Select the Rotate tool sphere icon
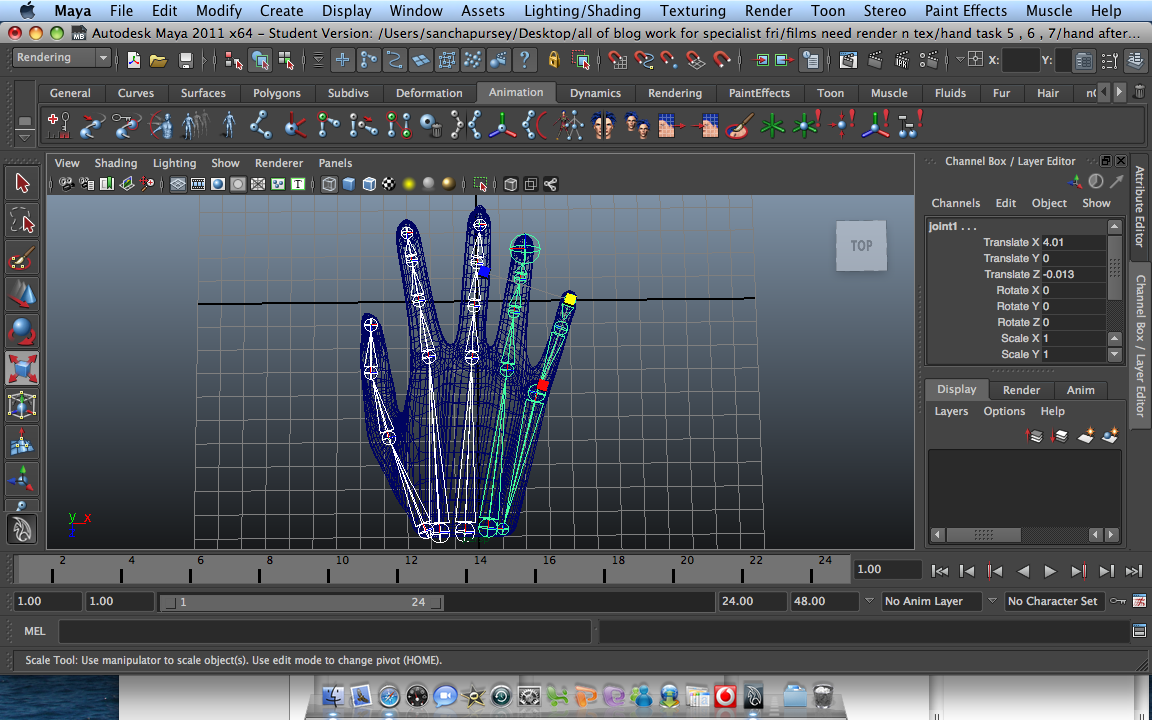The image size is (1152, 720). [x=21, y=331]
